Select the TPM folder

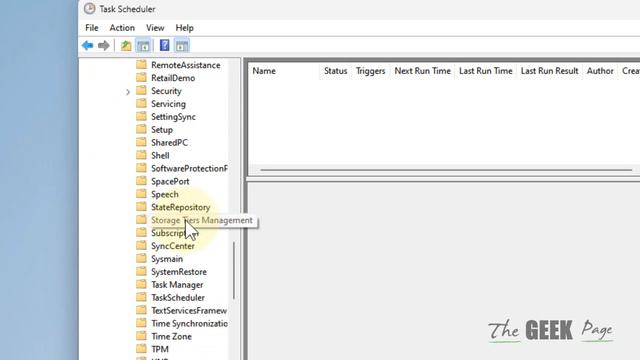pos(160,349)
